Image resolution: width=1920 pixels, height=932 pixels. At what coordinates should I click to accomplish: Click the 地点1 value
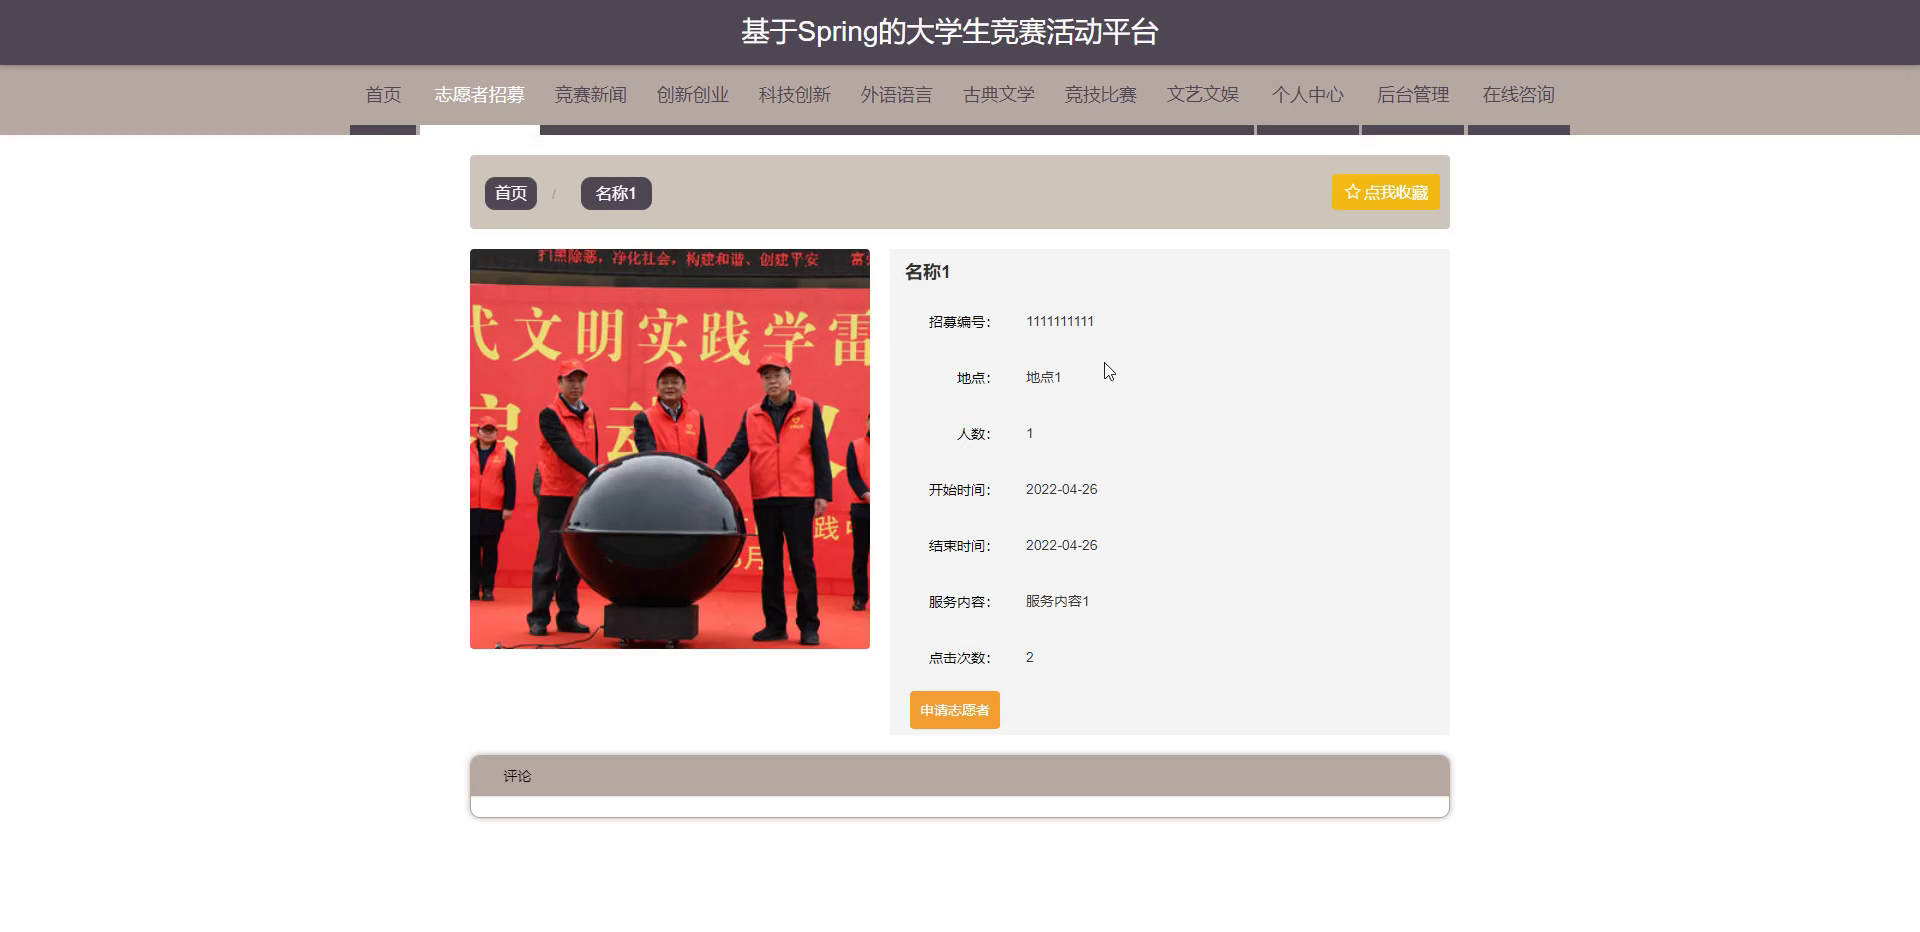pyautogui.click(x=1043, y=377)
